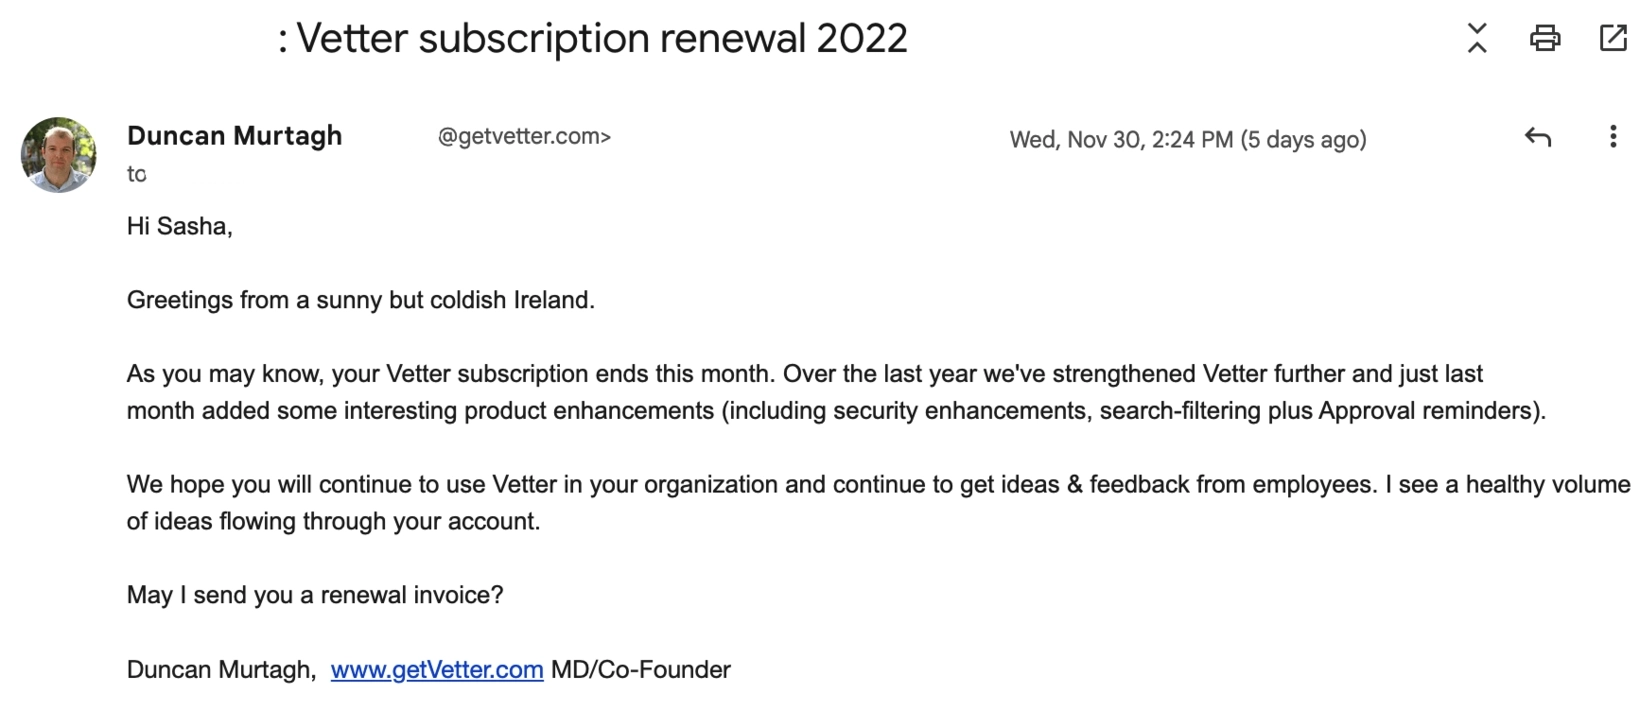Click the print icon beside the subject
The width and height of the screenshot is (1640, 711).
(x=1546, y=39)
